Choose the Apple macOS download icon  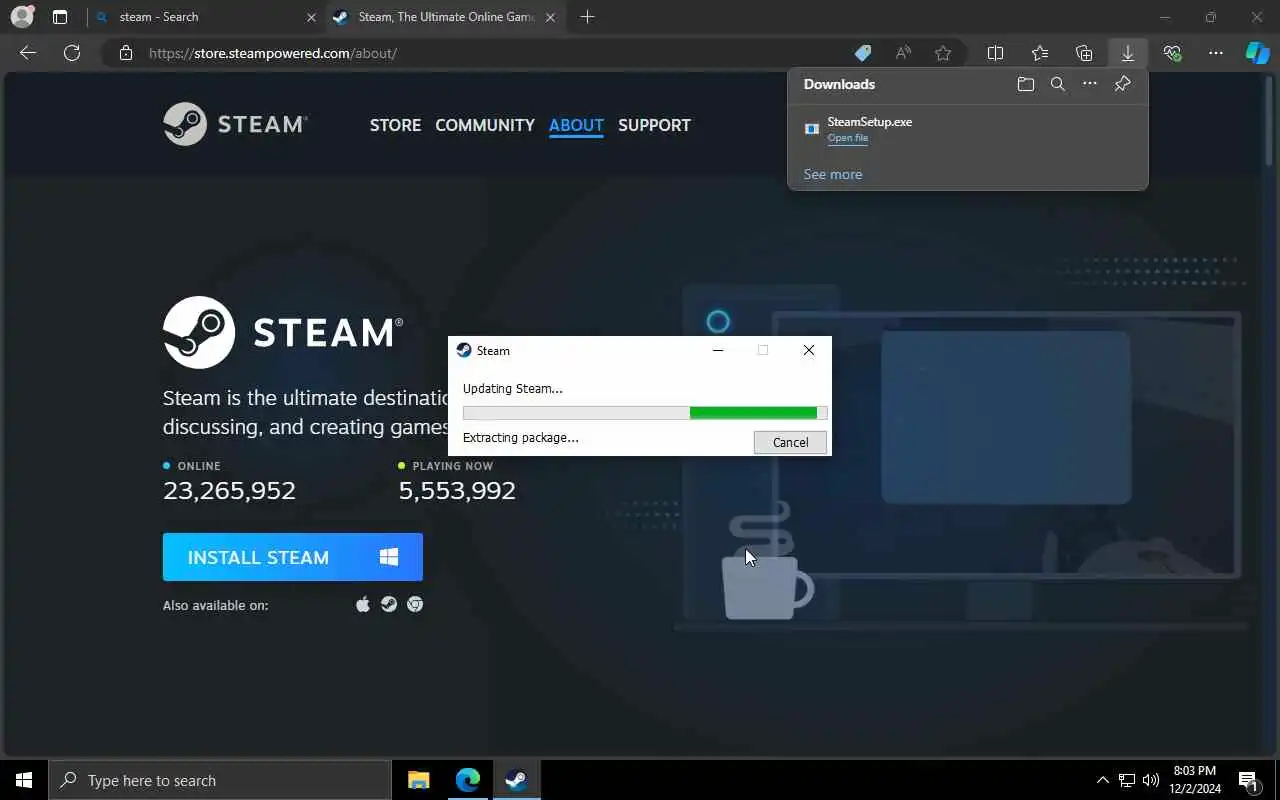click(x=363, y=604)
